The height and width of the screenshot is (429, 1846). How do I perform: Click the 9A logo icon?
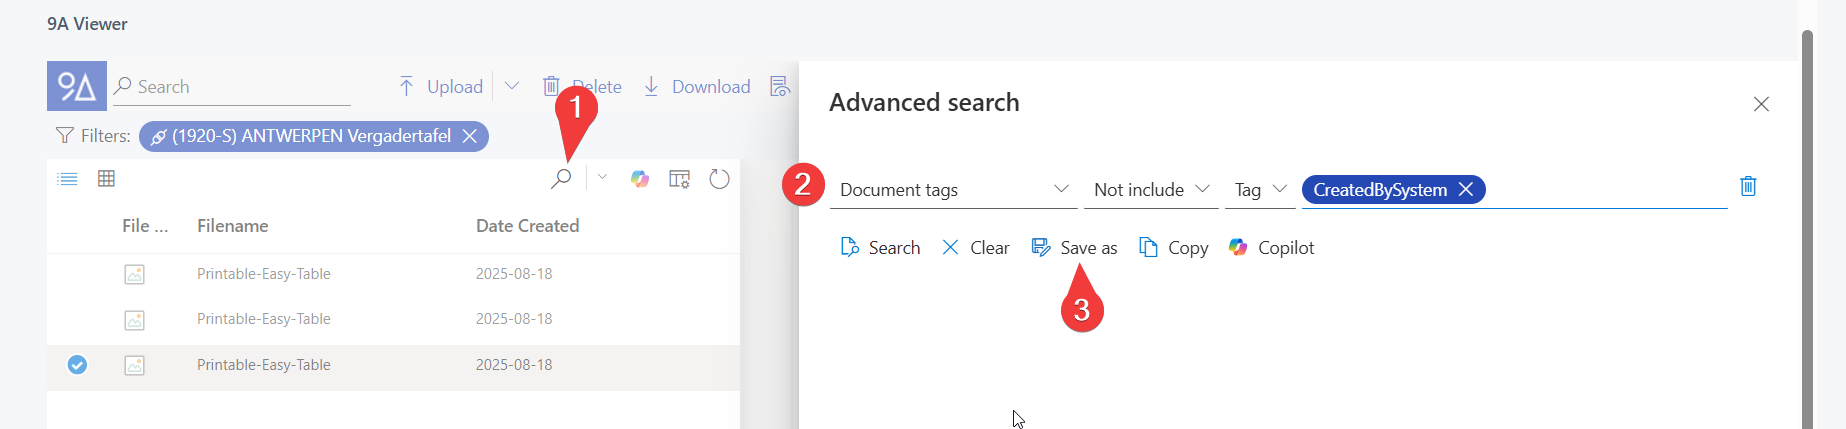76,86
